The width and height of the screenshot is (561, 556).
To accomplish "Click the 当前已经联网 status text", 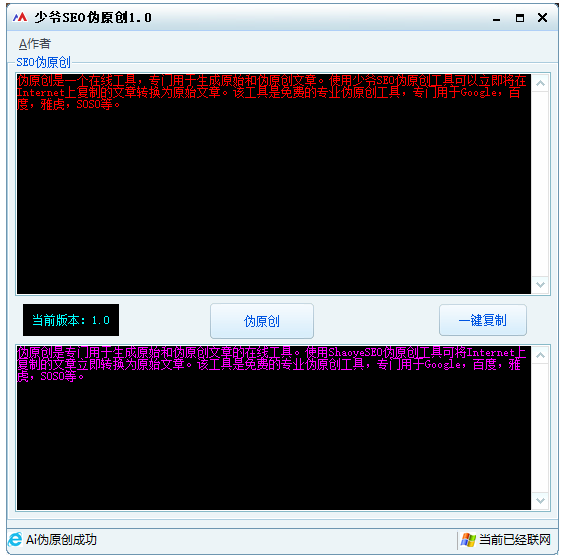I will pyautogui.click(x=514, y=540).
